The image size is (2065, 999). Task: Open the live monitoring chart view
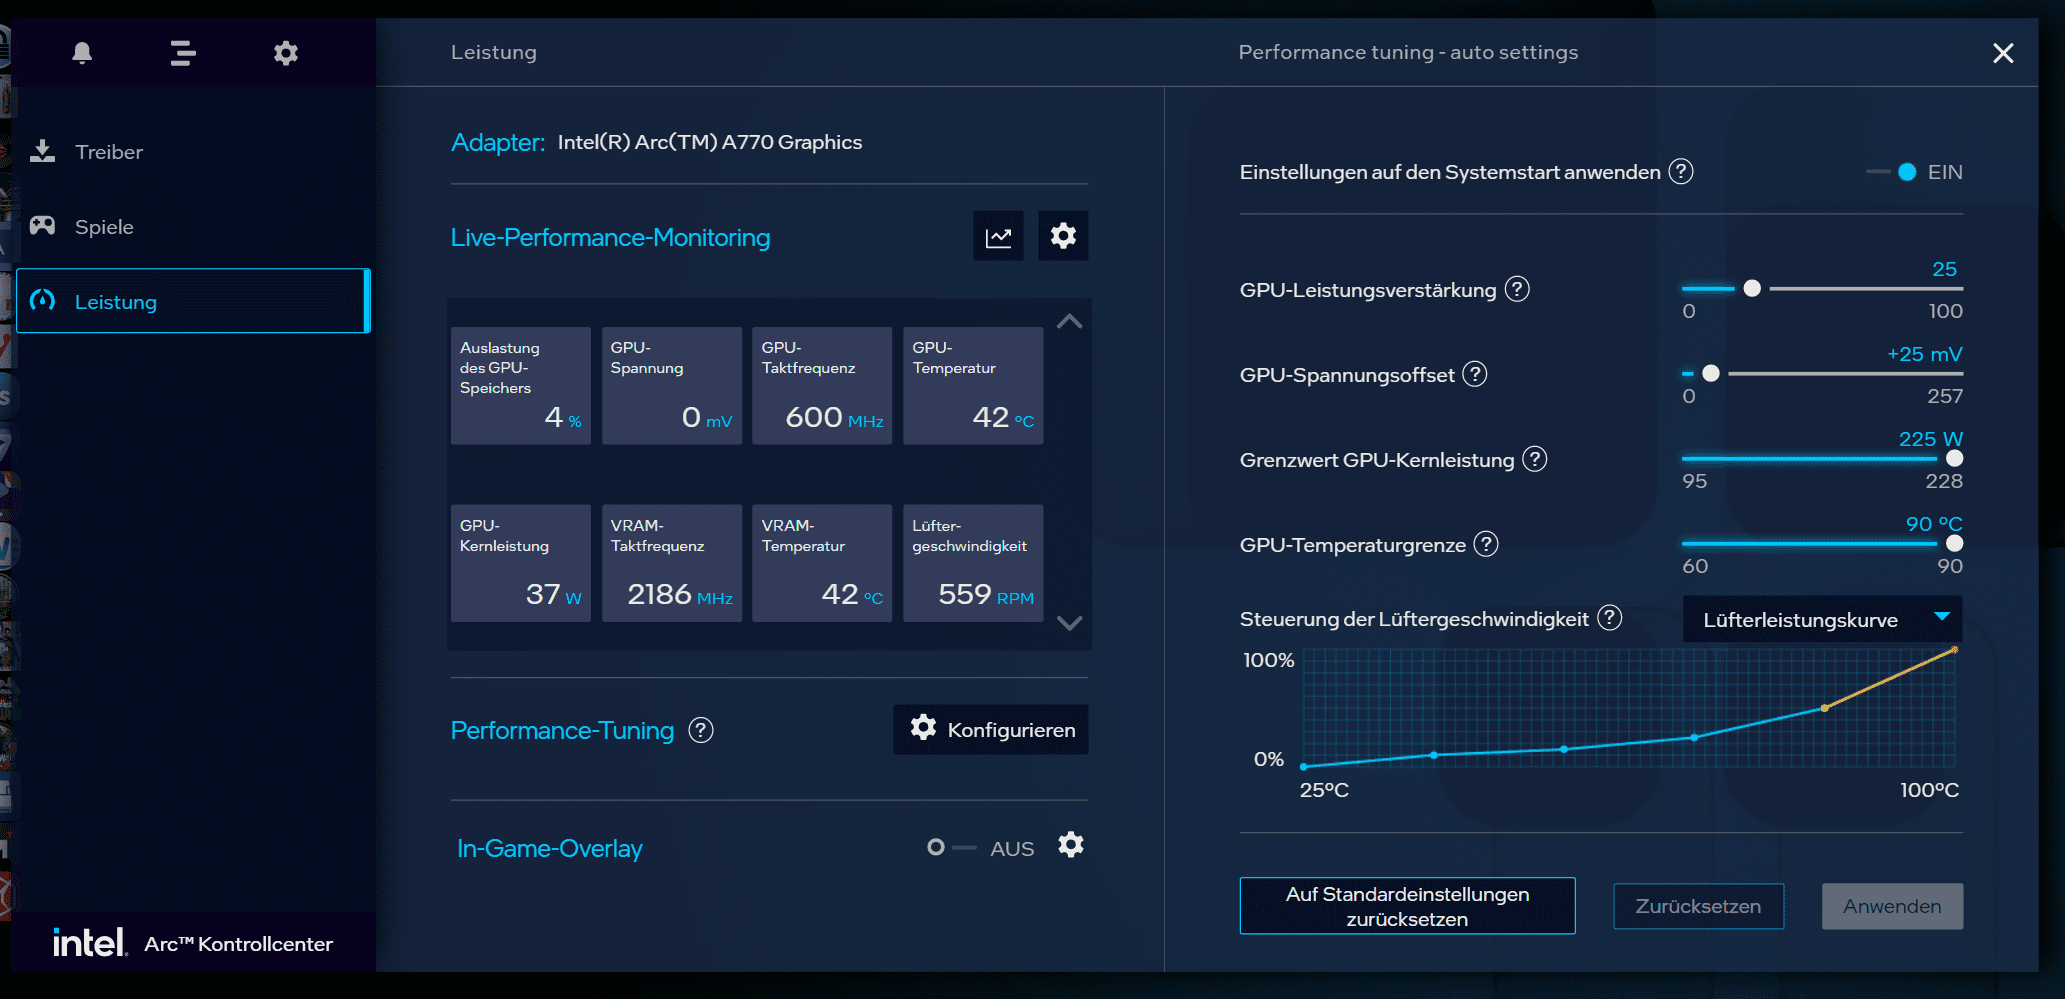click(998, 236)
